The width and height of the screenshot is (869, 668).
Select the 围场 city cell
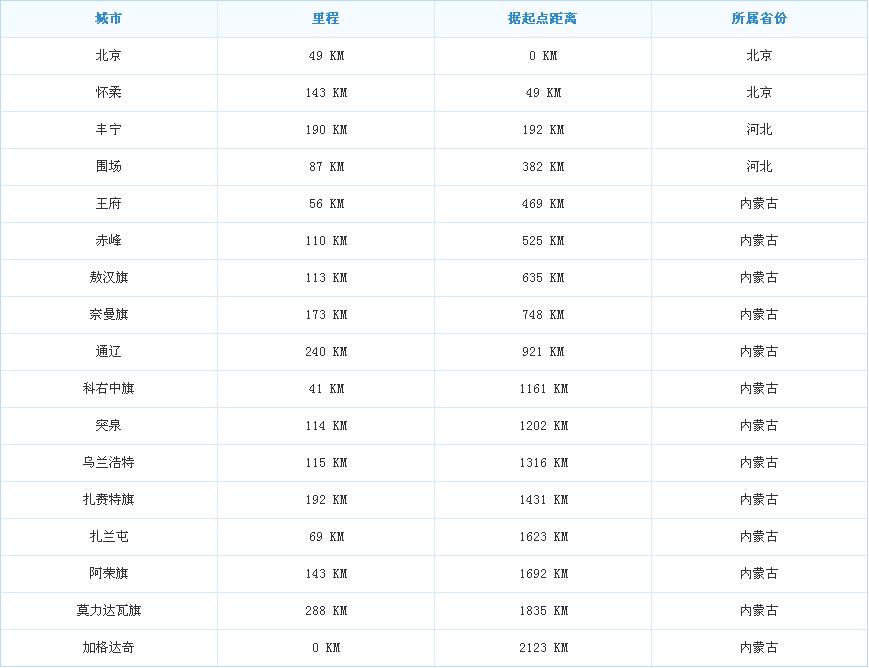[108, 167]
